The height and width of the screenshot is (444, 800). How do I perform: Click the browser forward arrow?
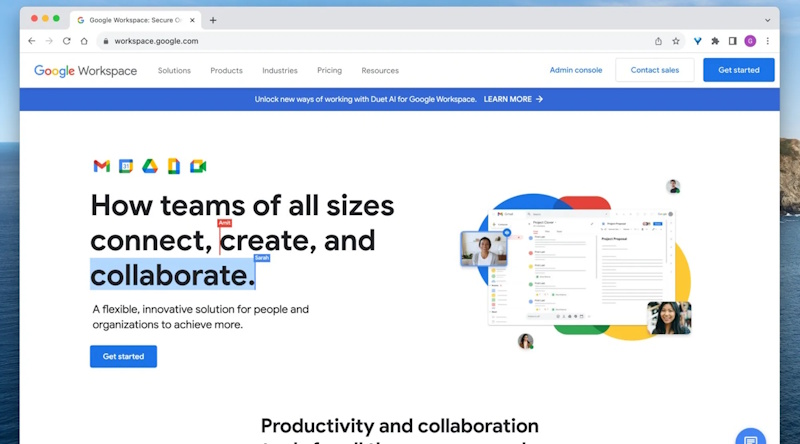click(x=49, y=41)
